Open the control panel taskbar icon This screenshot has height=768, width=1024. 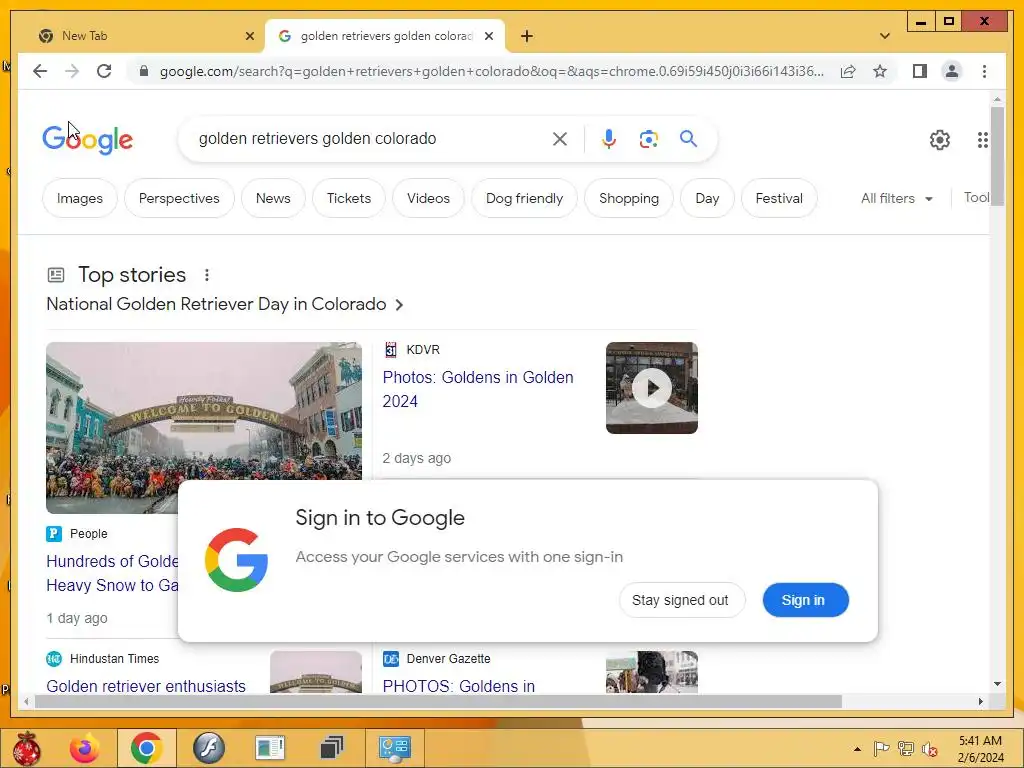[394, 748]
